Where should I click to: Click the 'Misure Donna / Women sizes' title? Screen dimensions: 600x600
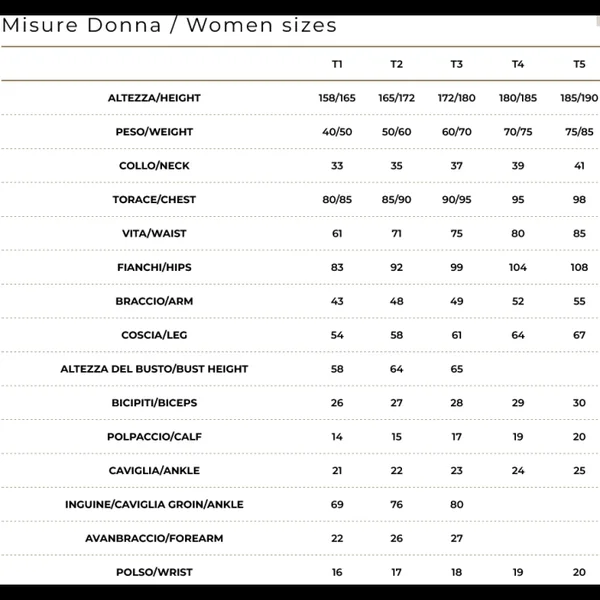tap(170, 25)
